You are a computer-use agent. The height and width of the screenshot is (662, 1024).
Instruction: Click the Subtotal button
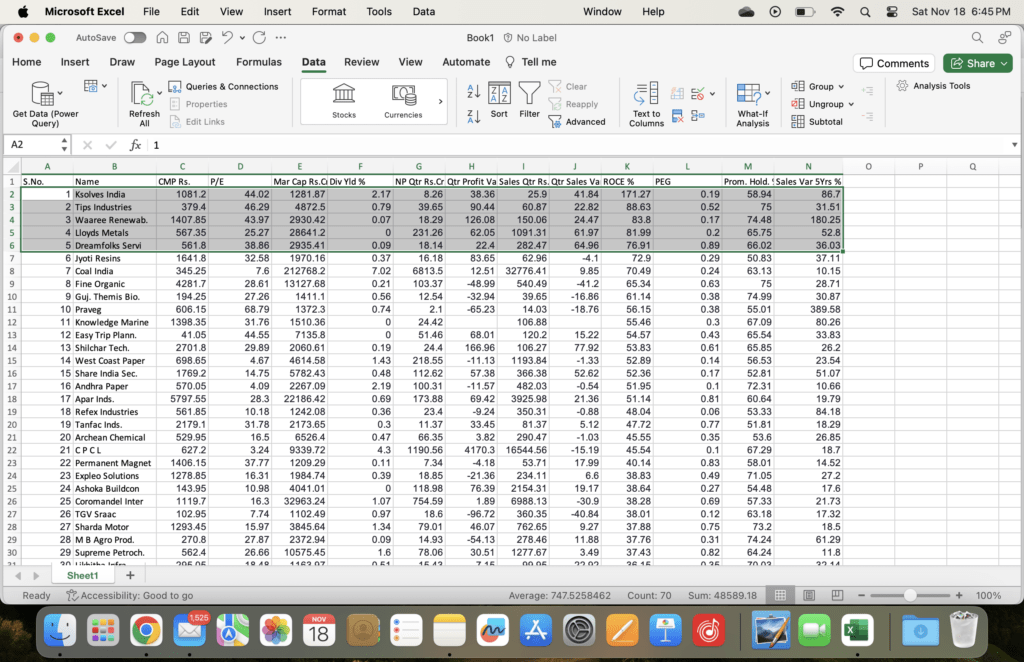pos(817,121)
